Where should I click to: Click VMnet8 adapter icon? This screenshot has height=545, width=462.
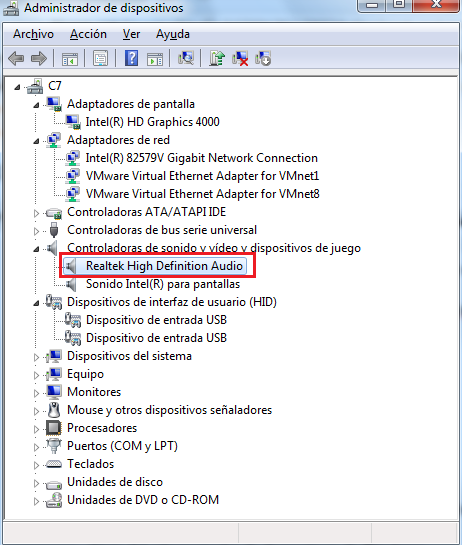[x=73, y=194]
